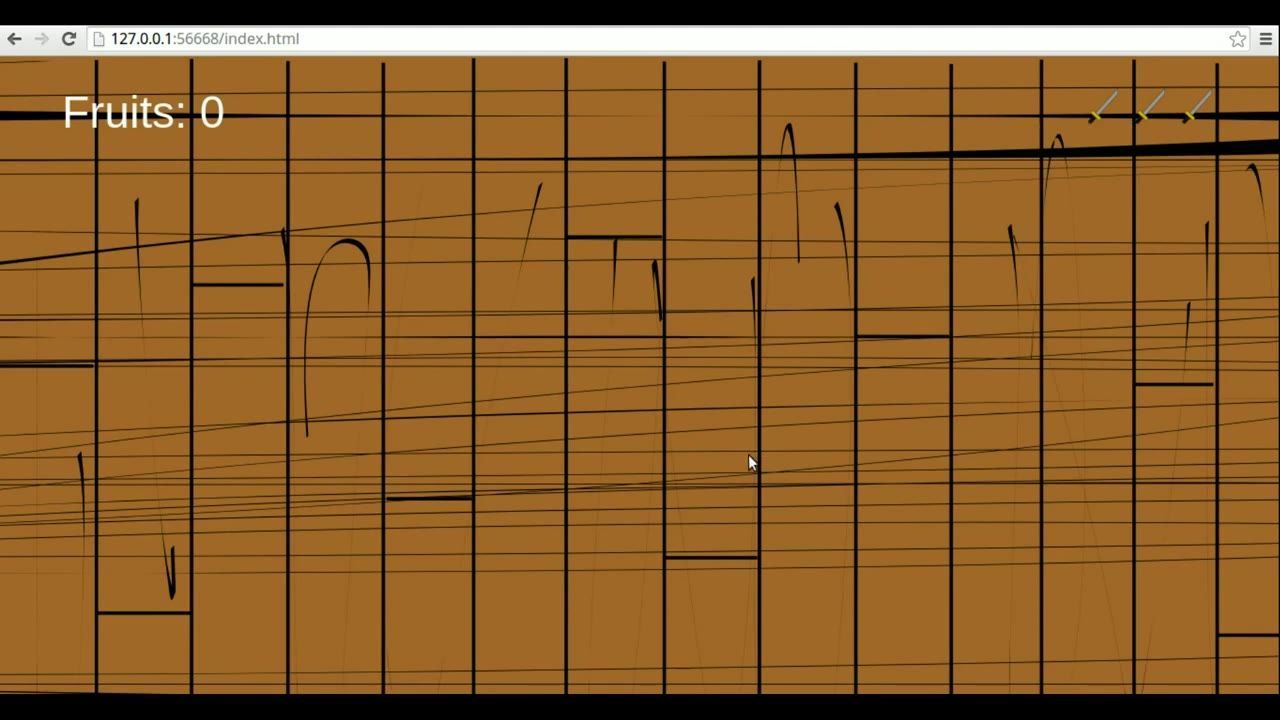Click the middle sword life icon
The width and height of the screenshot is (1280, 720).
[1150, 107]
